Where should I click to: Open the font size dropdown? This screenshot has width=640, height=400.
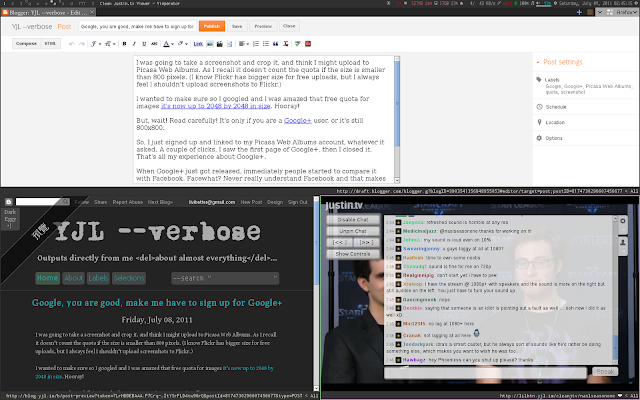click(x=110, y=44)
